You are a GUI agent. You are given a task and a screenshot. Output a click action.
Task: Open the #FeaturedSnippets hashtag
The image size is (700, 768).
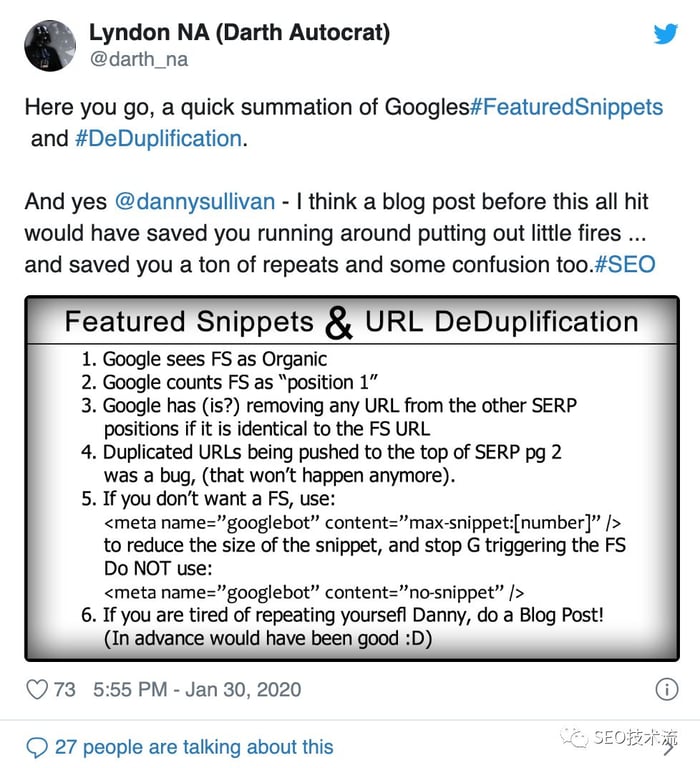pyautogui.click(x=566, y=108)
